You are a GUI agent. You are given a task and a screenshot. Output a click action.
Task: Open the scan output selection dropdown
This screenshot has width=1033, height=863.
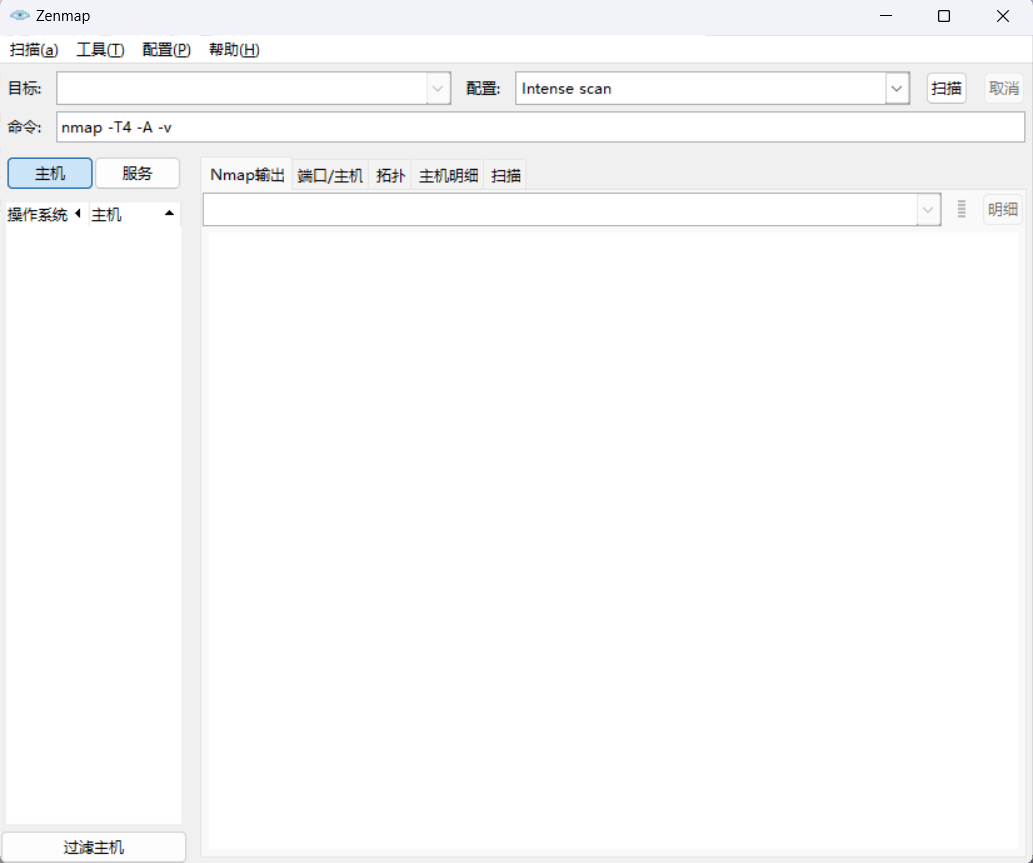928,210
